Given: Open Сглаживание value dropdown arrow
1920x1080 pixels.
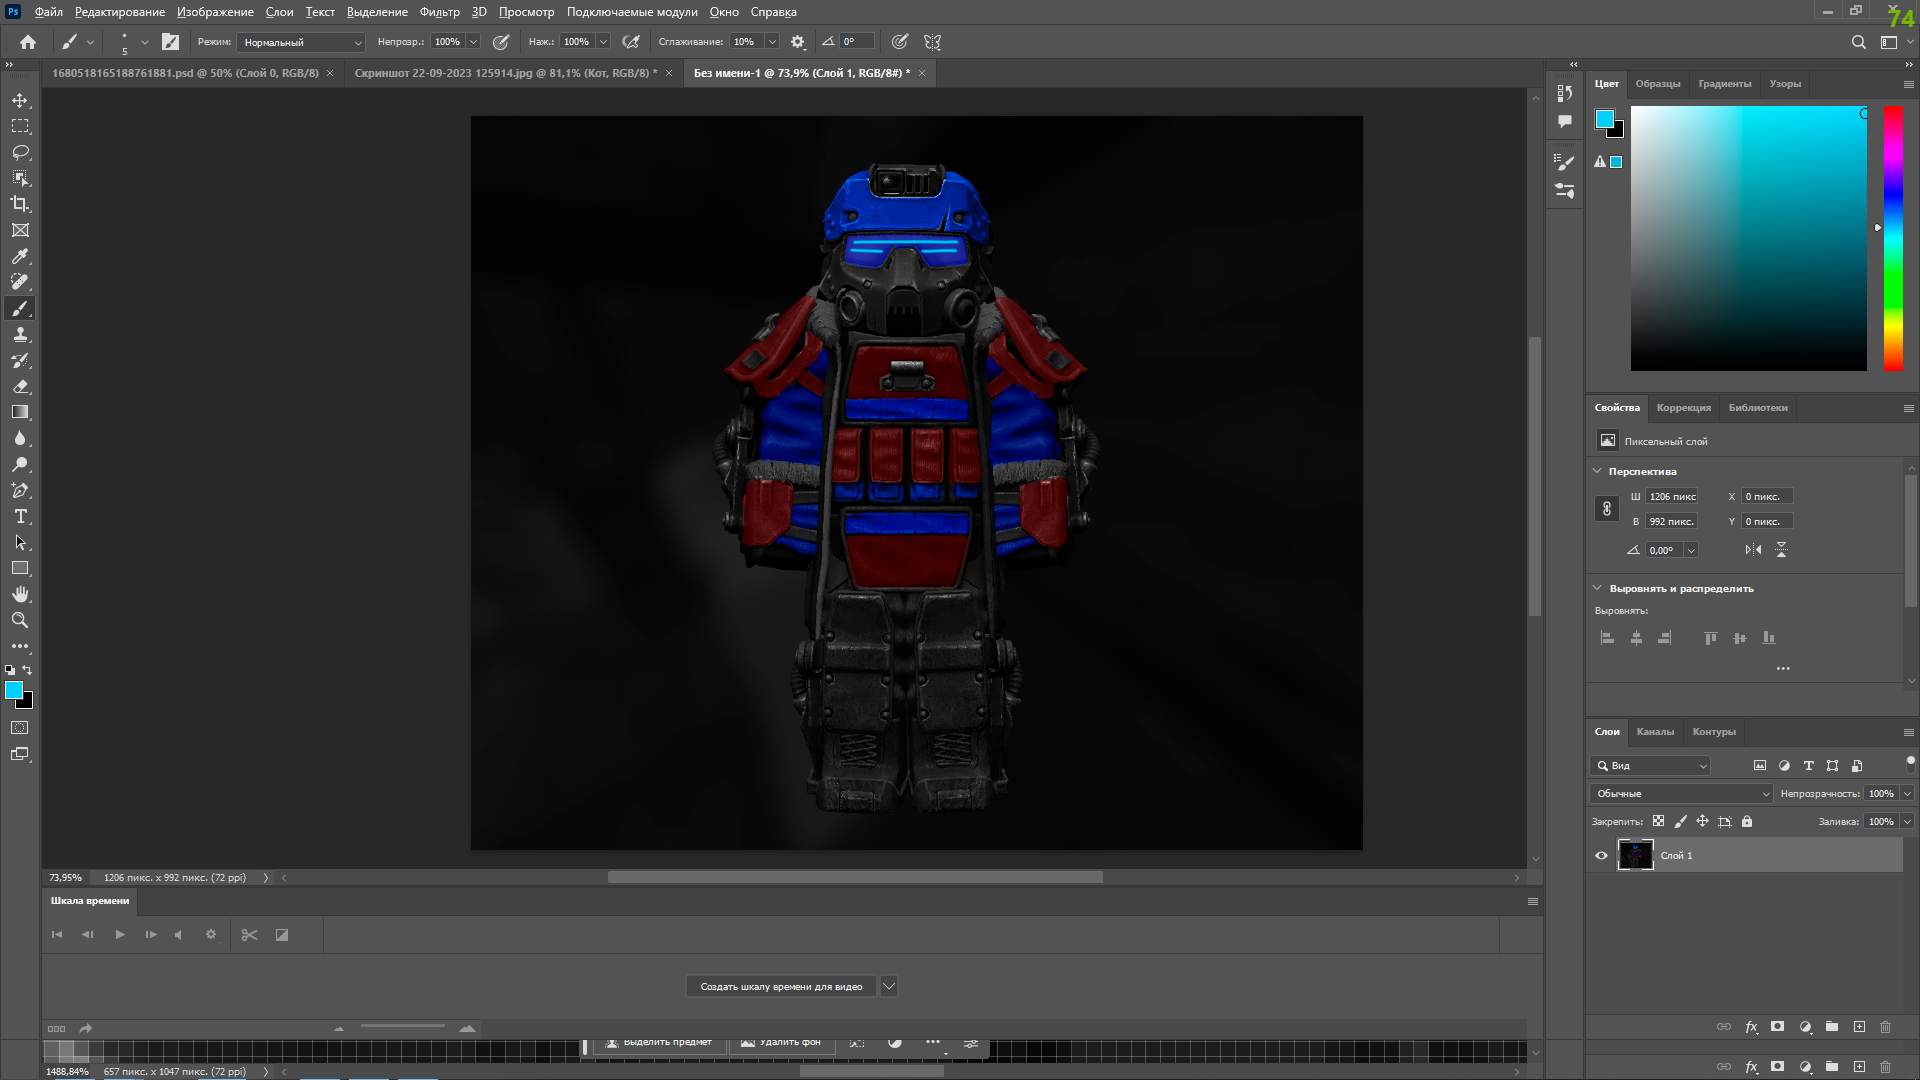Looking at the screenshot, I should pos(772,42).
